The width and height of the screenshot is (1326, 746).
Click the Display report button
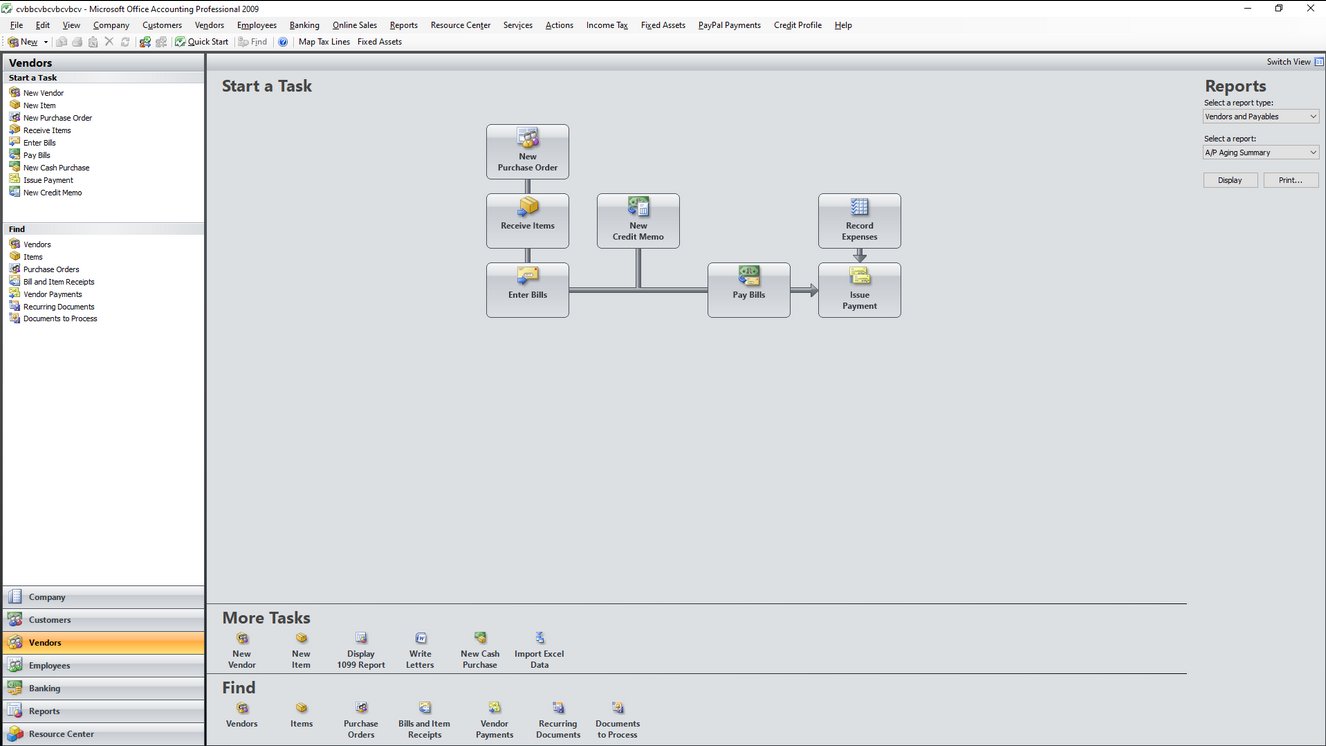pyautogui.click(x=1230, y=180)
